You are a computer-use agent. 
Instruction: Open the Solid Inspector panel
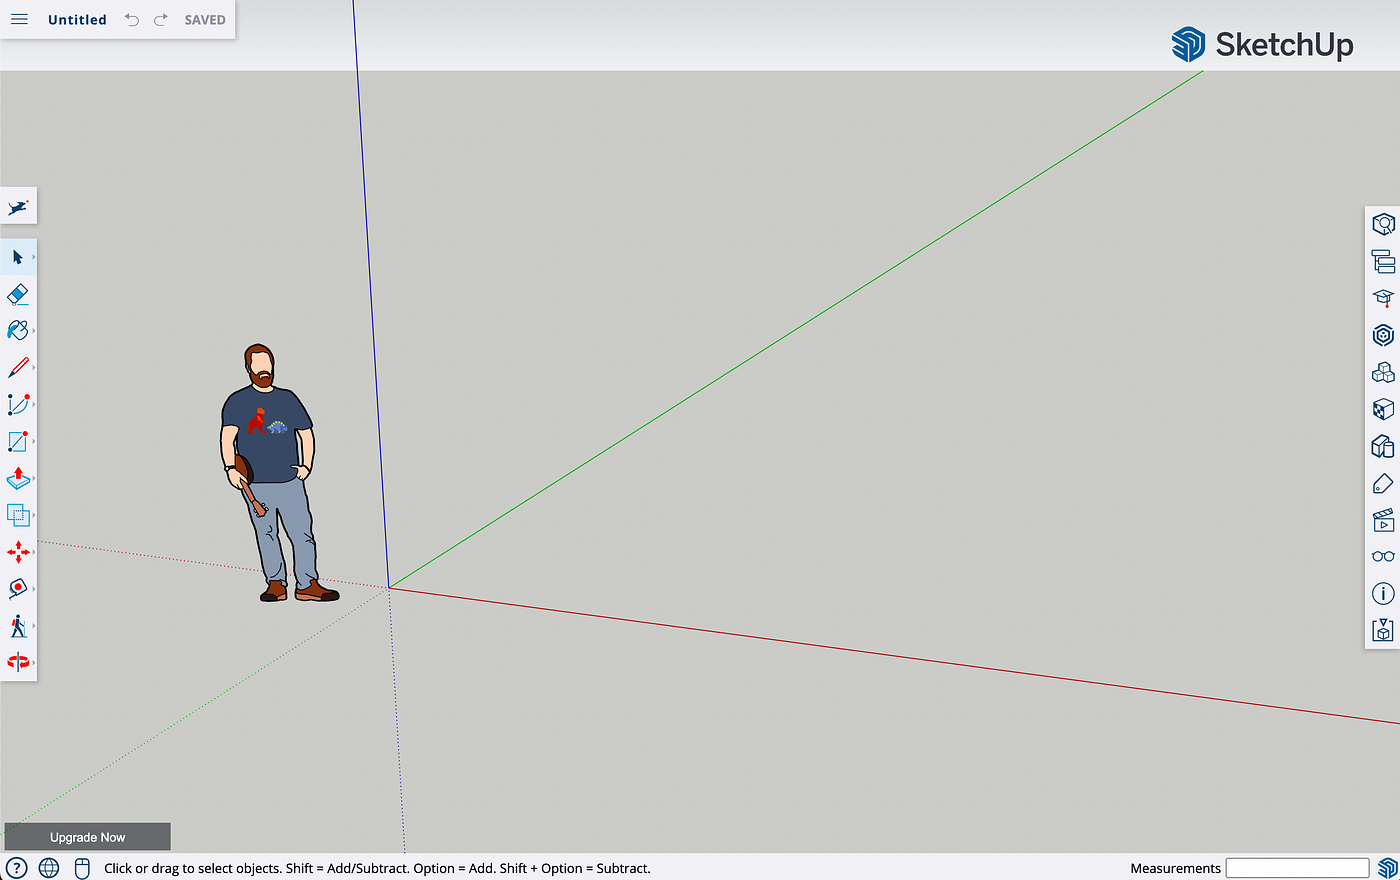pyautogui.click(x=1383, y=631)
